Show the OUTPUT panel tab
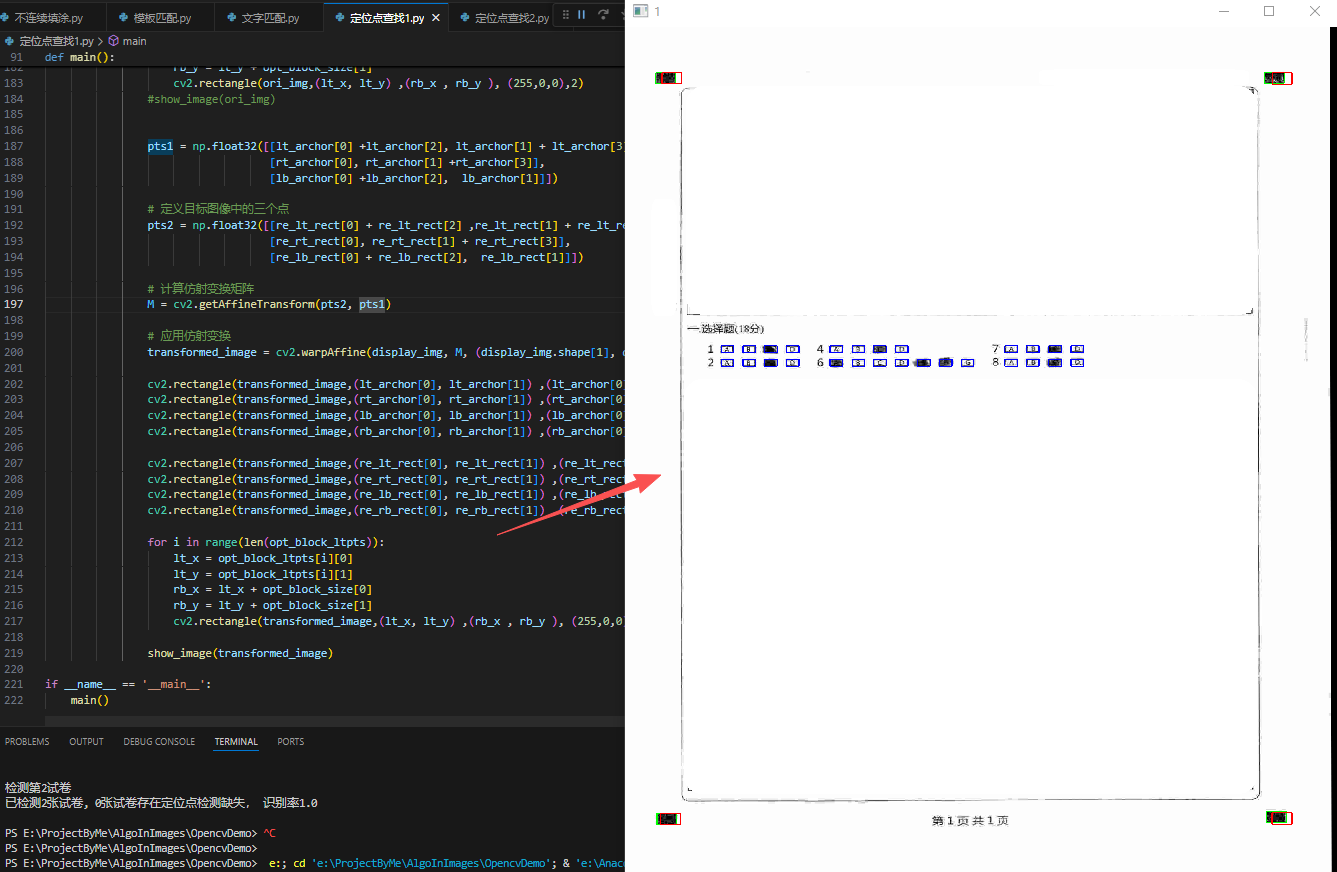1337x872 pixels. tap(86, 742)
